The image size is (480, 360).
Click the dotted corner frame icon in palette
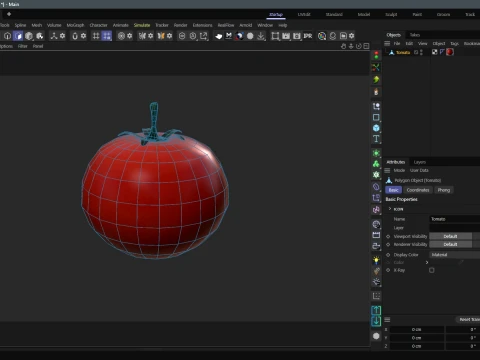[376, 296]
